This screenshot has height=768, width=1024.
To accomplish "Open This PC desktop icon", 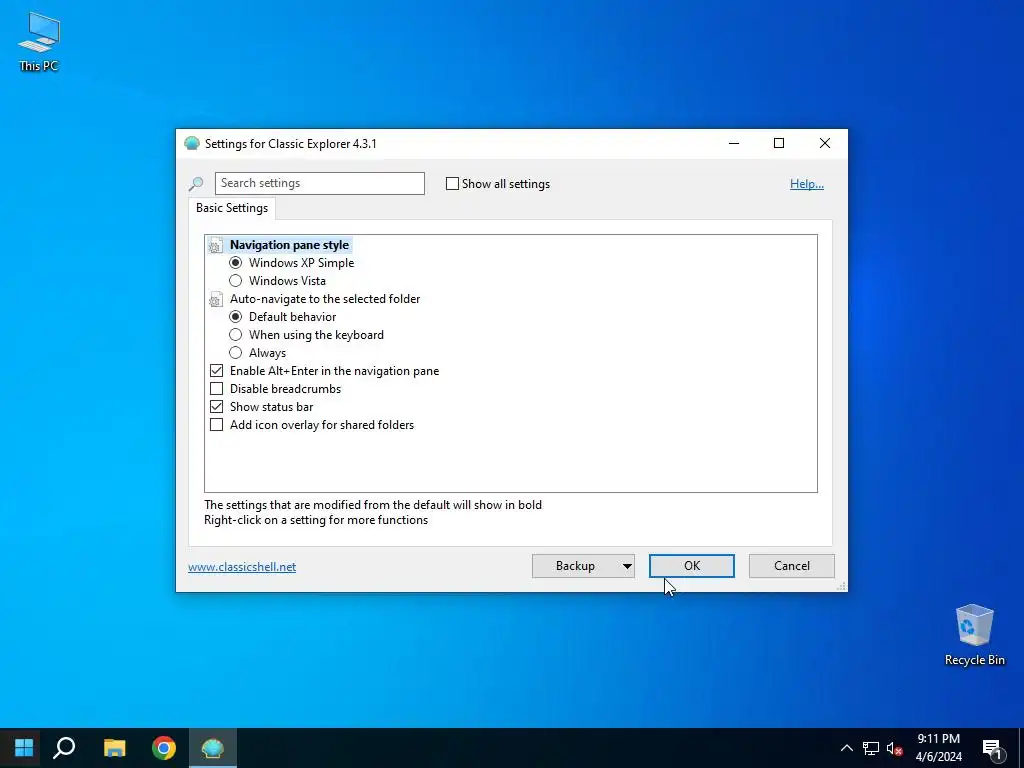I will click(x=39, y=41).
